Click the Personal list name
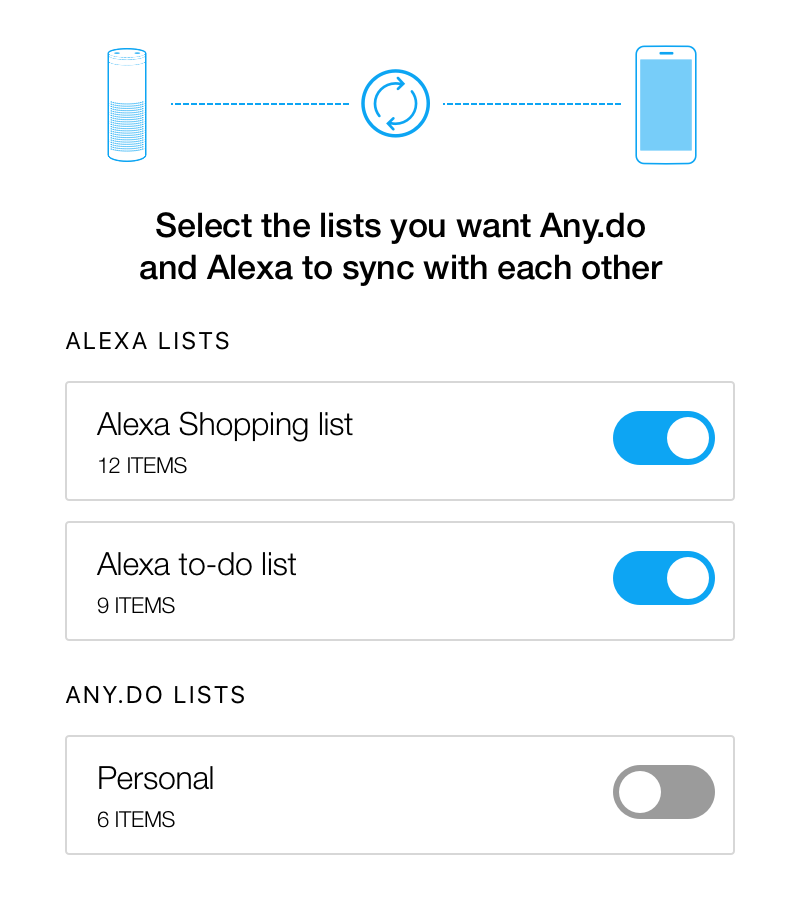 tap(156, 779)
